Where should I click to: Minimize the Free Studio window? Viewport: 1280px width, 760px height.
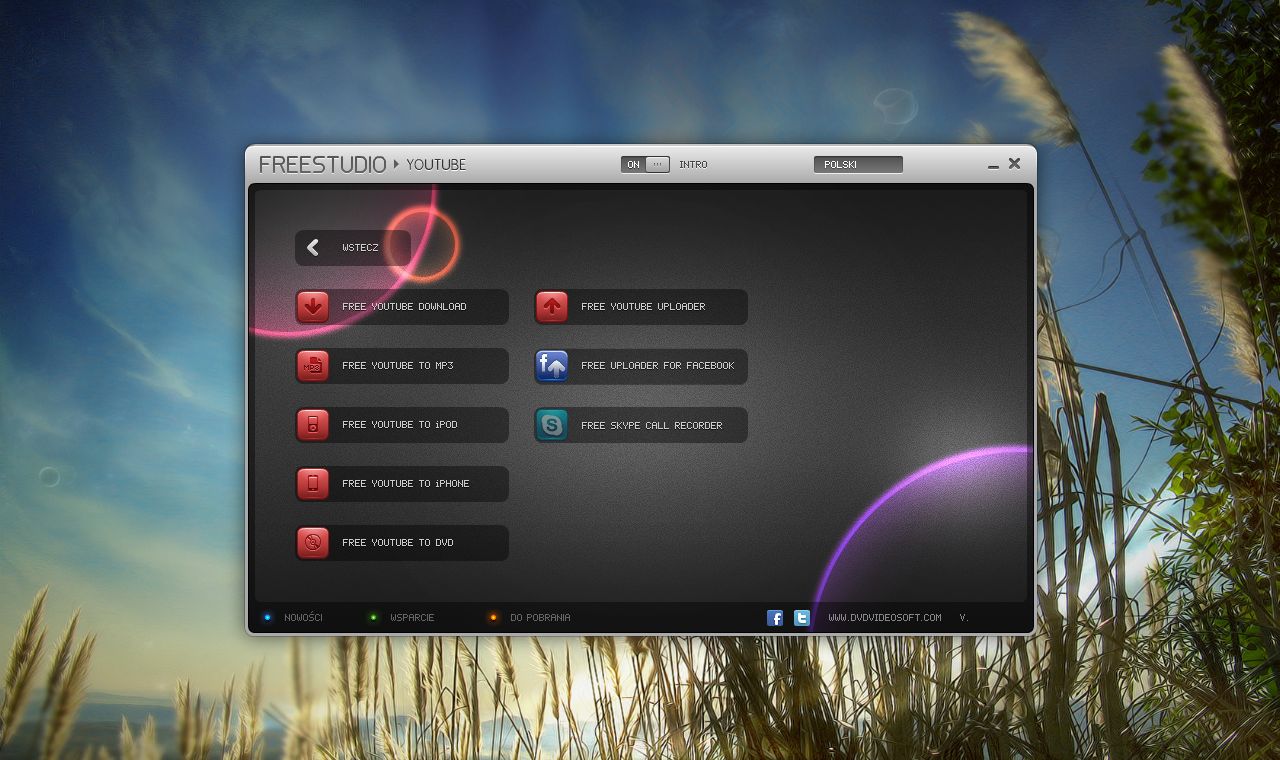coord(993,166)
